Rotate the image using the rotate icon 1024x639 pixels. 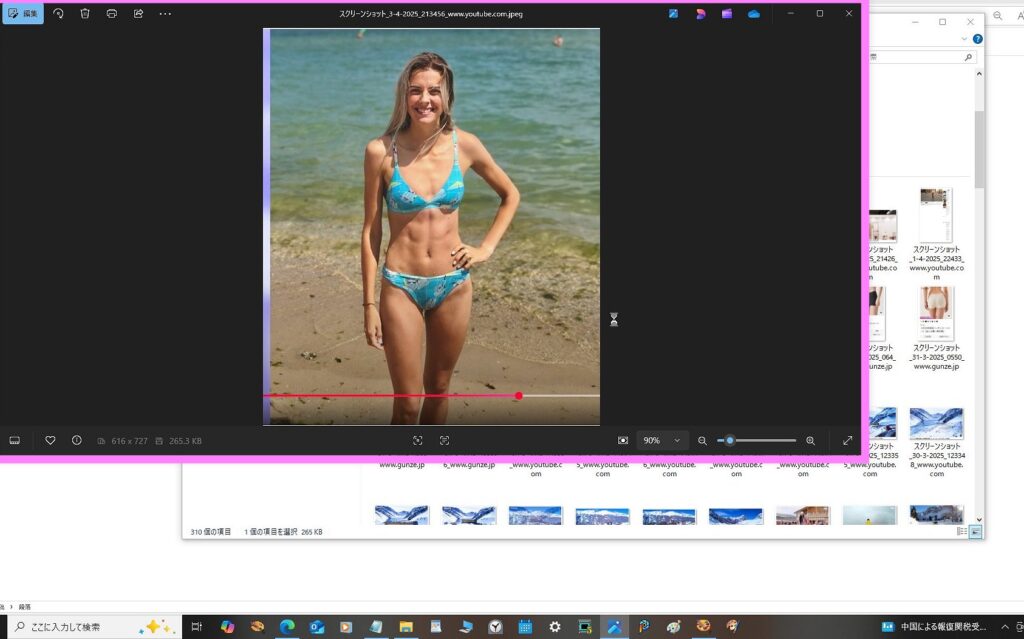(58, 13)
